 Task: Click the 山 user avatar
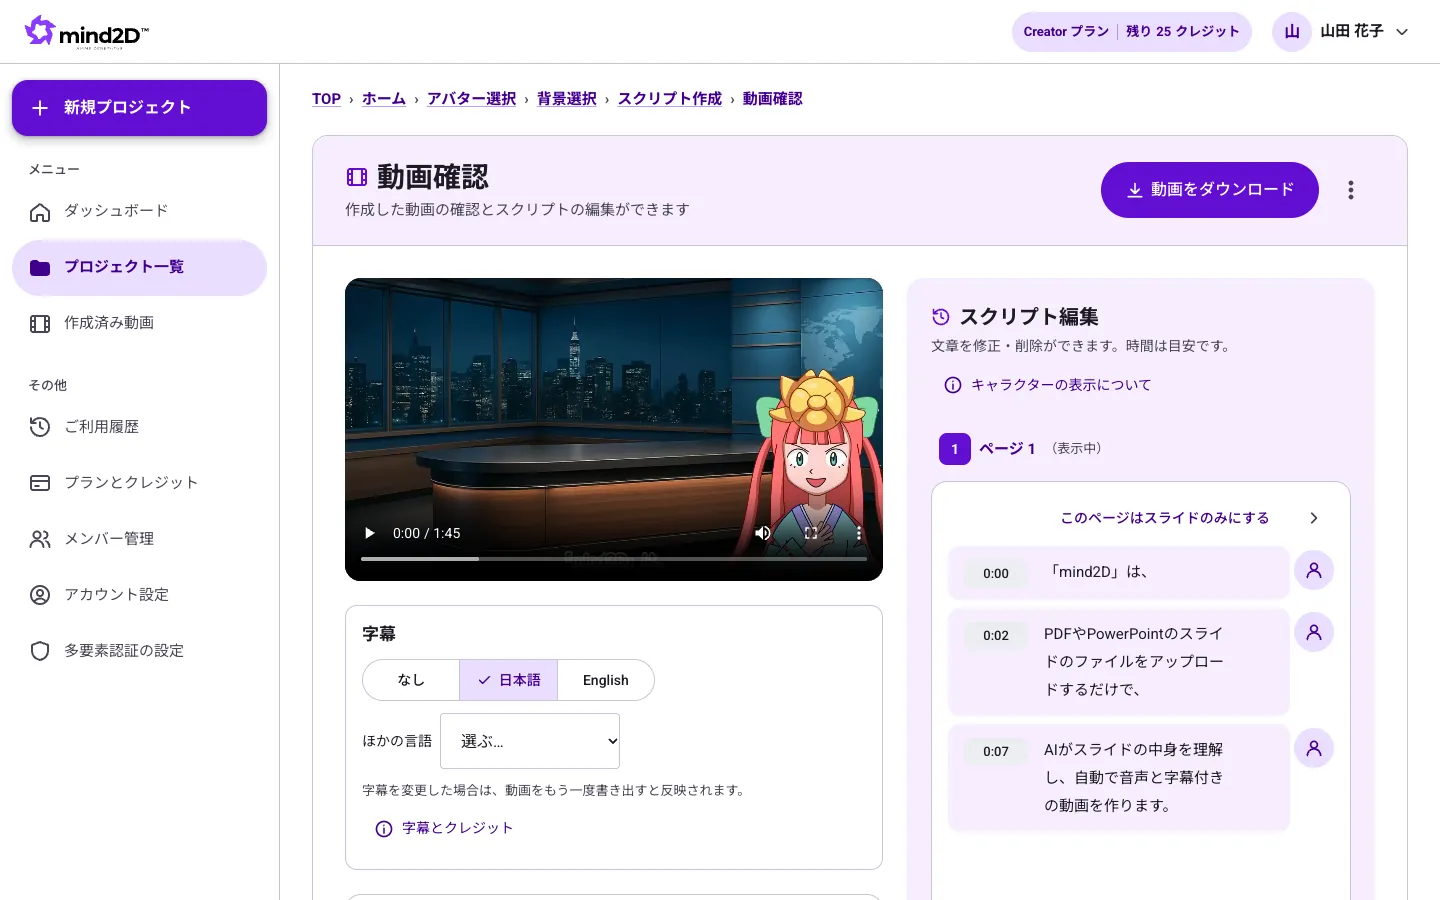click(1292, 32)
